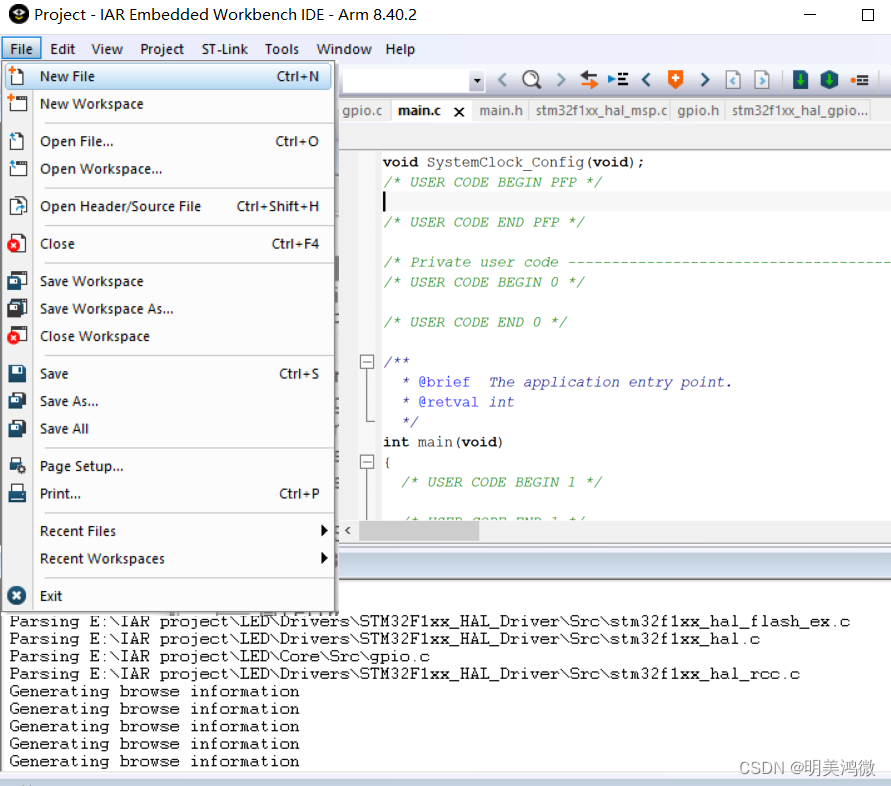Click the Open Header/Source File icon

[17, 206]
